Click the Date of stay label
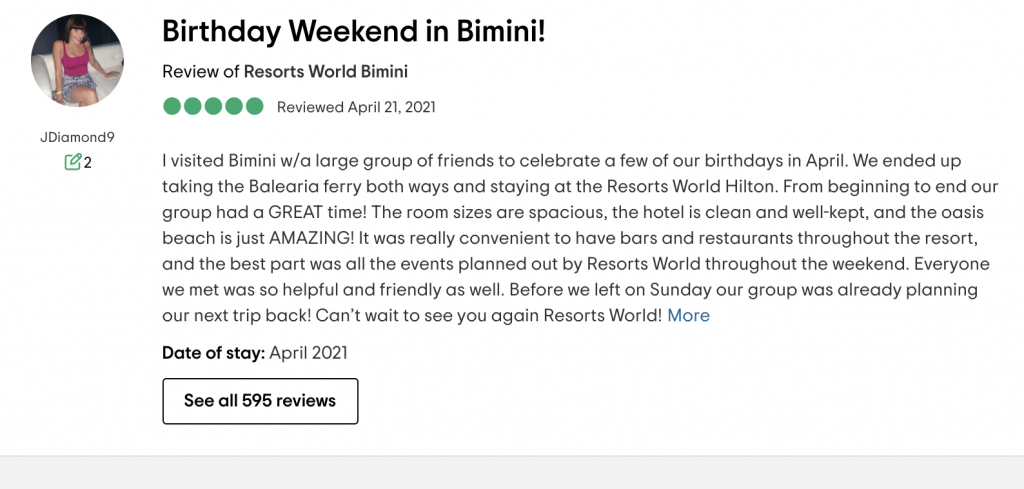This screenshot has width=1024, height=489. coord(213,353)
